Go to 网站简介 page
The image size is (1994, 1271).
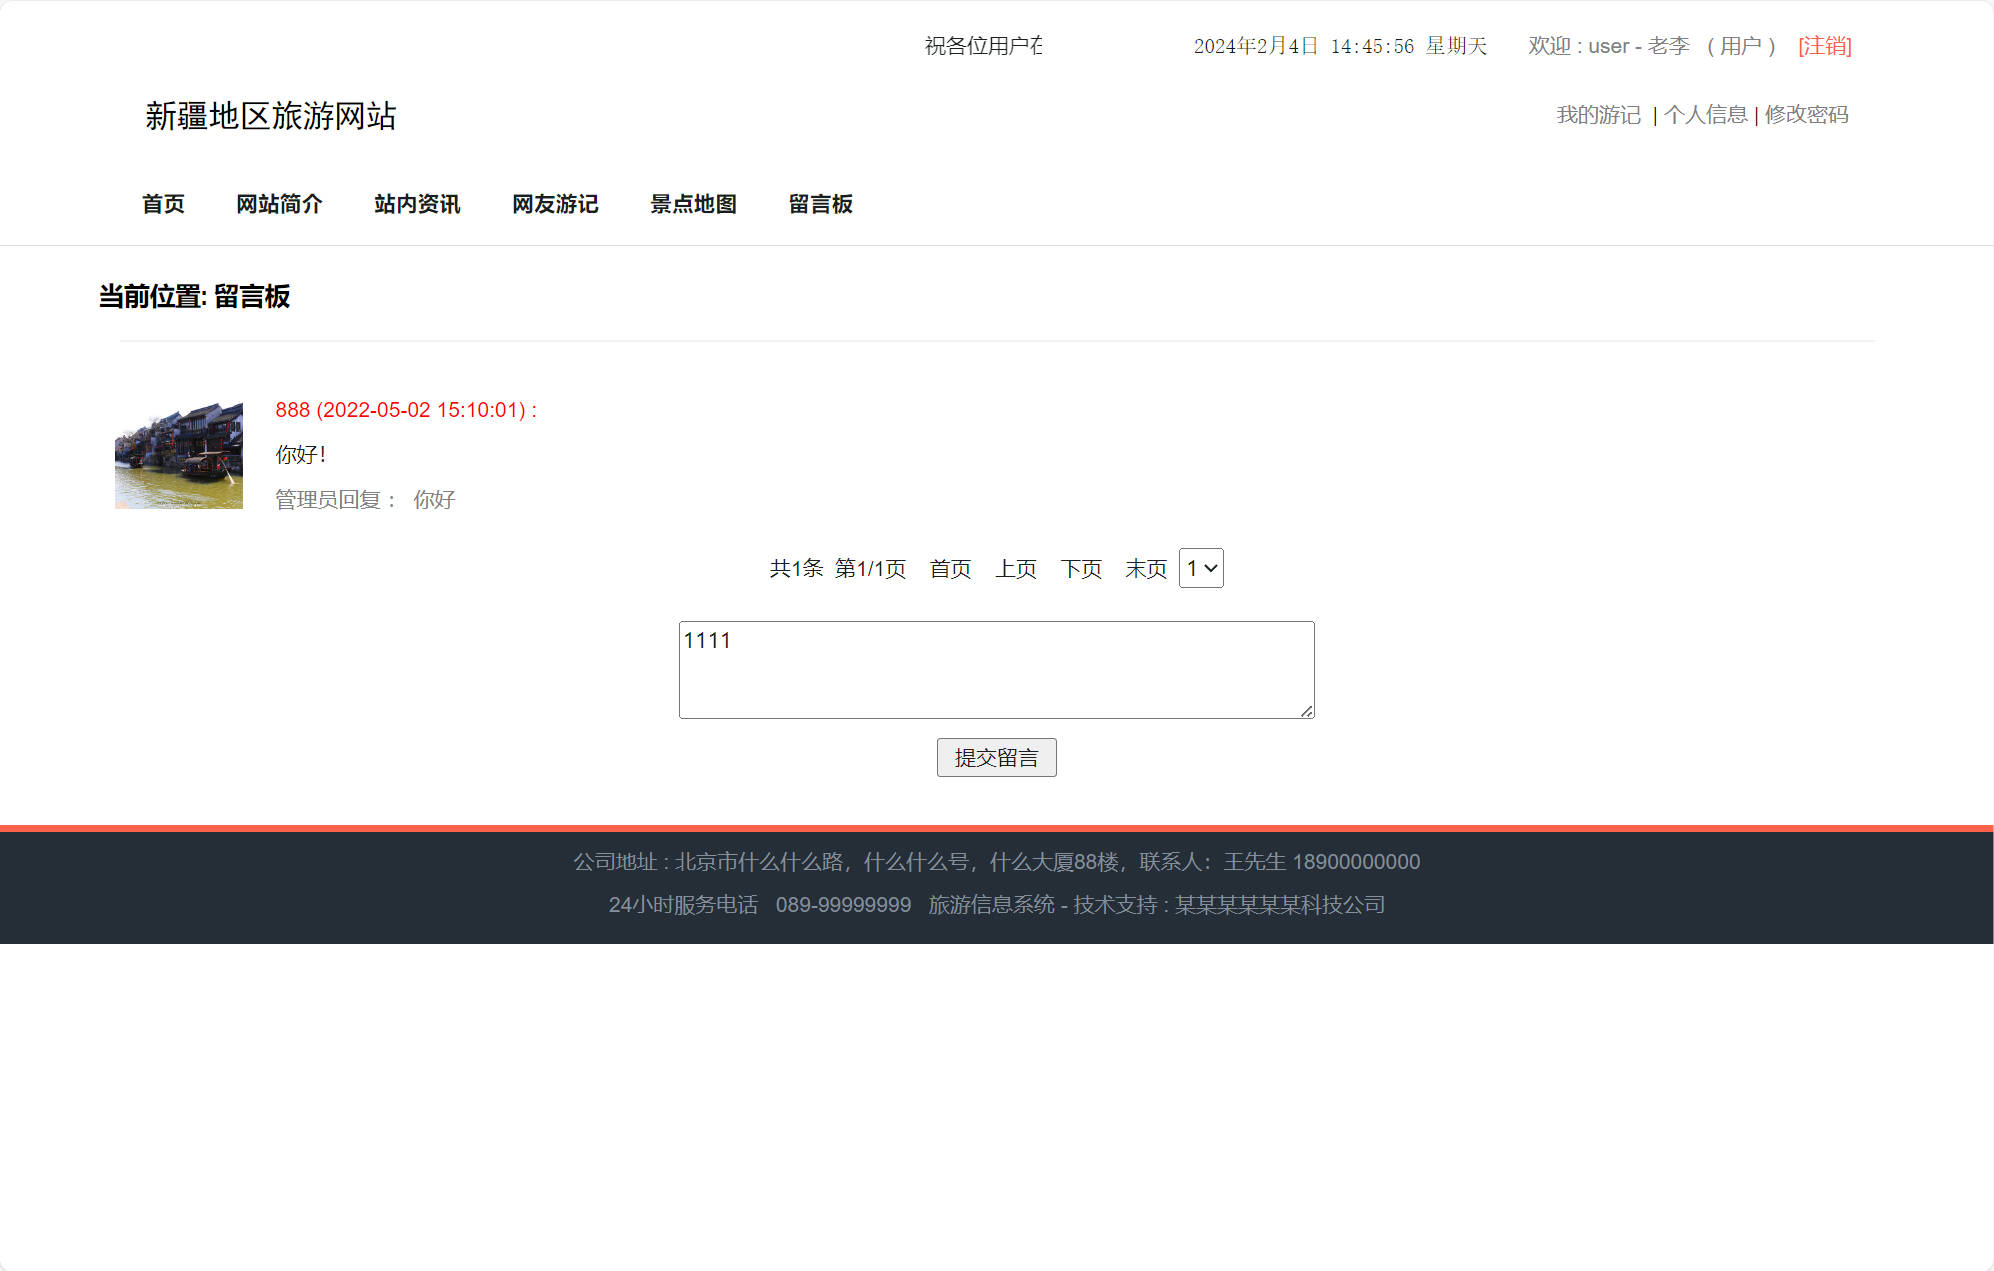[x=279, y=204]
